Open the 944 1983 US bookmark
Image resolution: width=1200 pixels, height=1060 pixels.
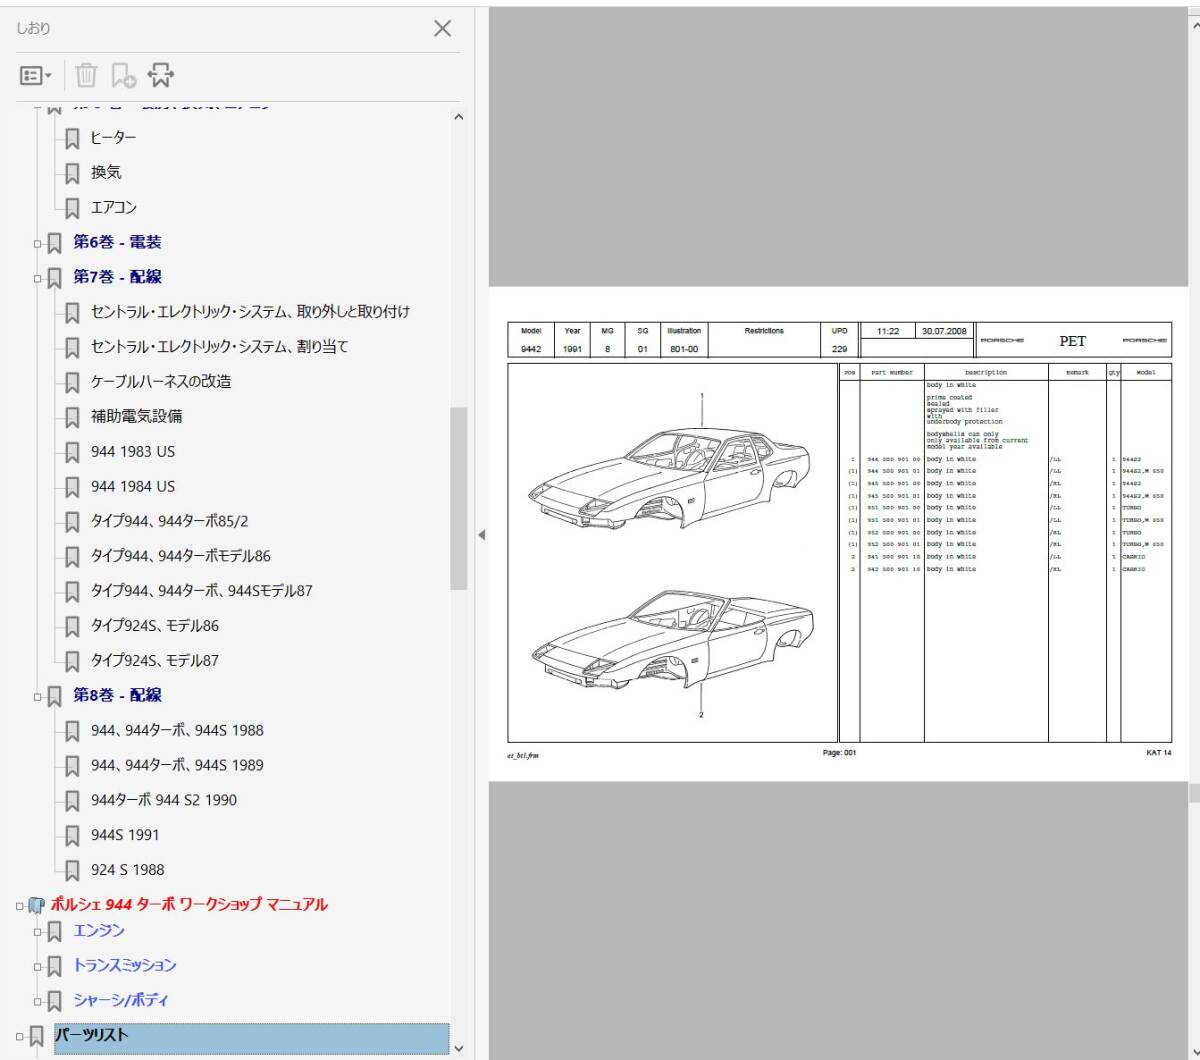[x=133, y=451]
